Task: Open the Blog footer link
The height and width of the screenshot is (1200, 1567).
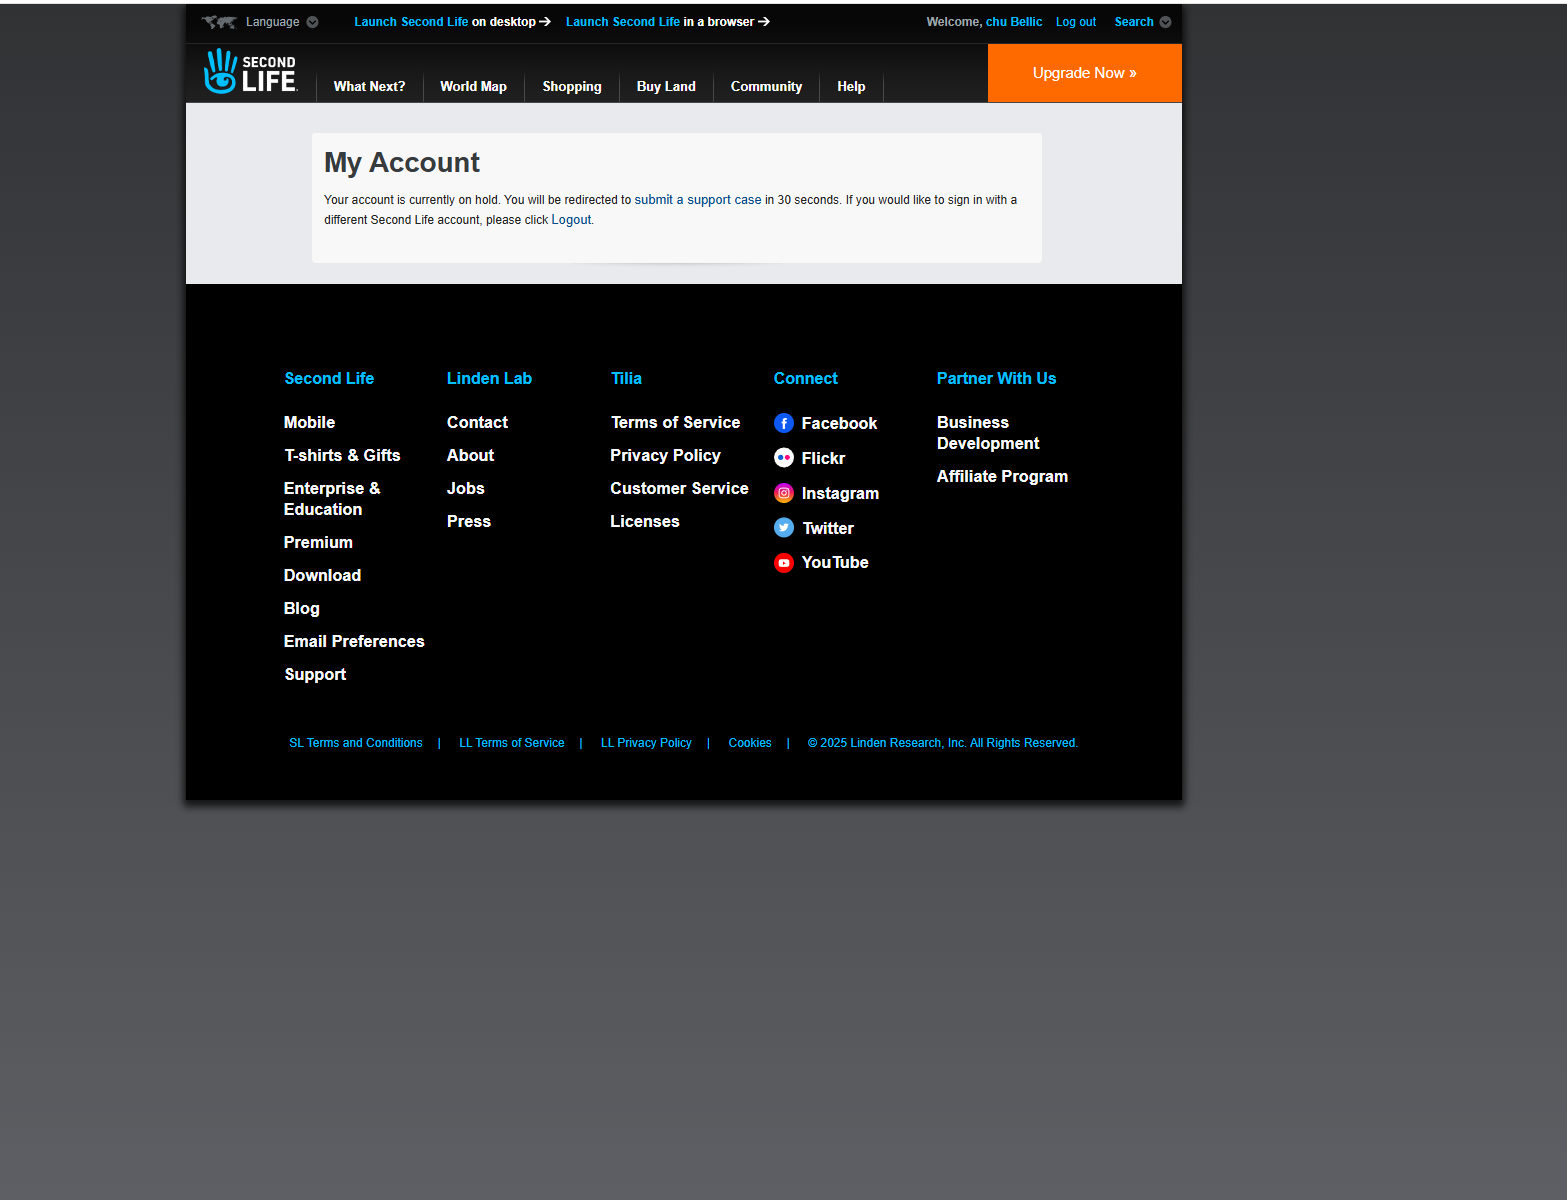Action: click(x=301, y=609)
